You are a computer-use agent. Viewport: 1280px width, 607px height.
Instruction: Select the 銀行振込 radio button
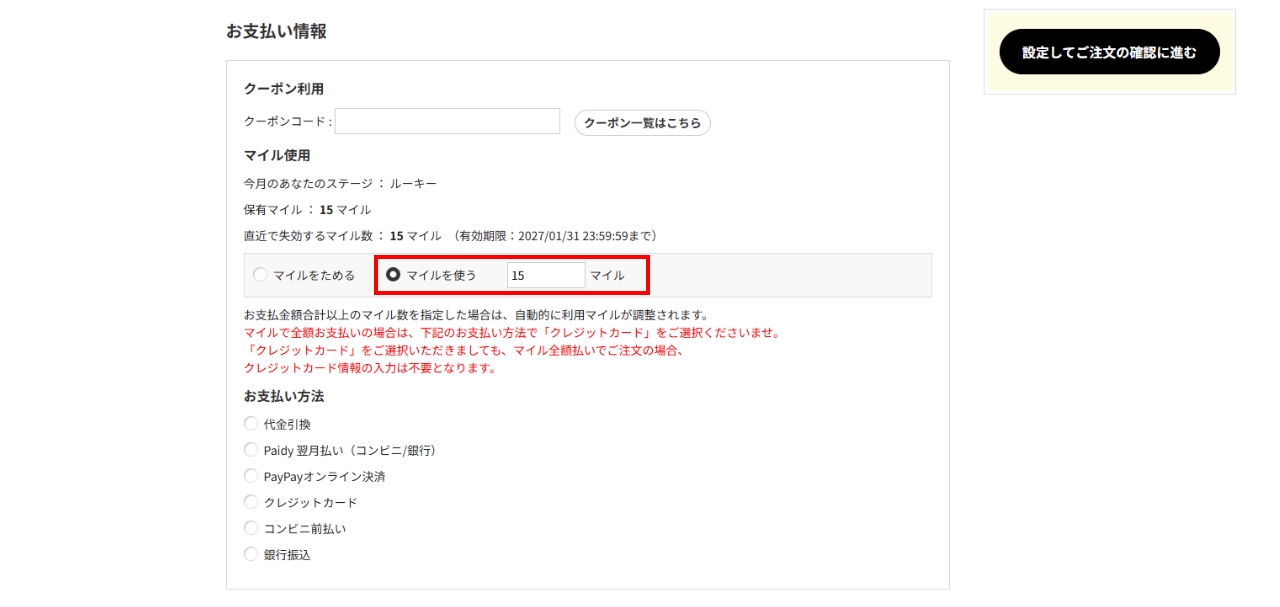[251, 554]
